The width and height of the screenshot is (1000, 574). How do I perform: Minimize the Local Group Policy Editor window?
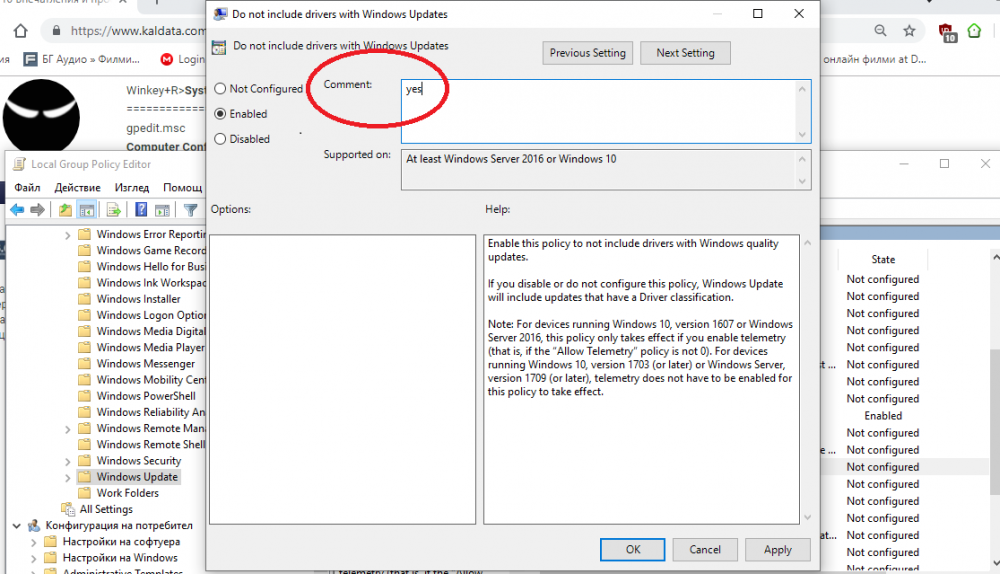coord(904,164)
